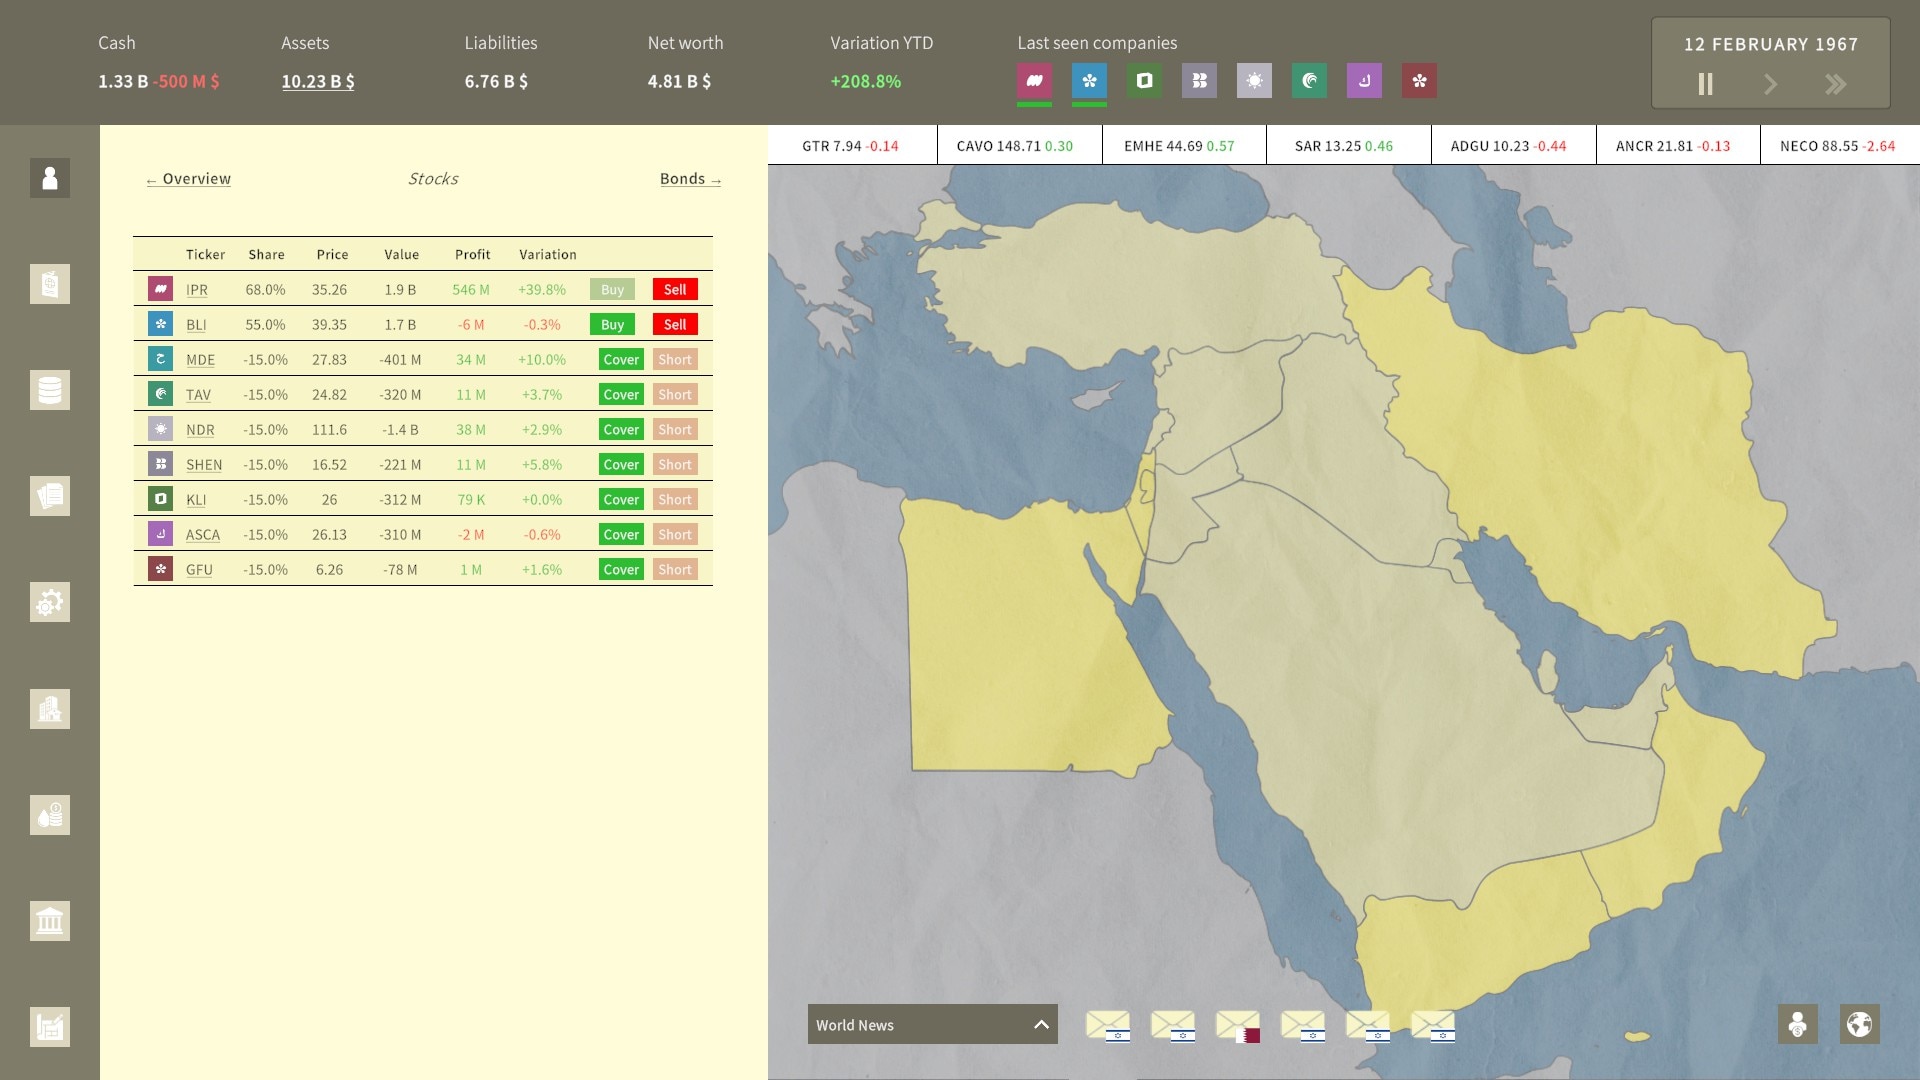The width and height of the screenshot is (1920, 1080).
Task: Open the coin stack sidebar icon
Action: (50, 390)
